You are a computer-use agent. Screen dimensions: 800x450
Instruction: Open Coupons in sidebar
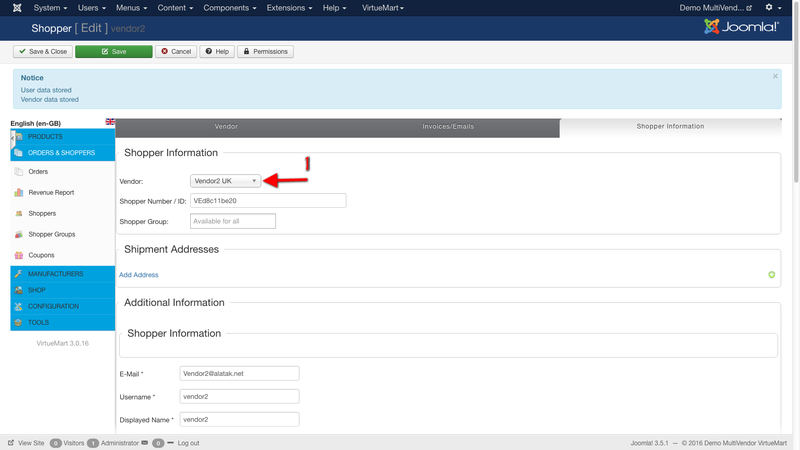(x=41, y=255)
